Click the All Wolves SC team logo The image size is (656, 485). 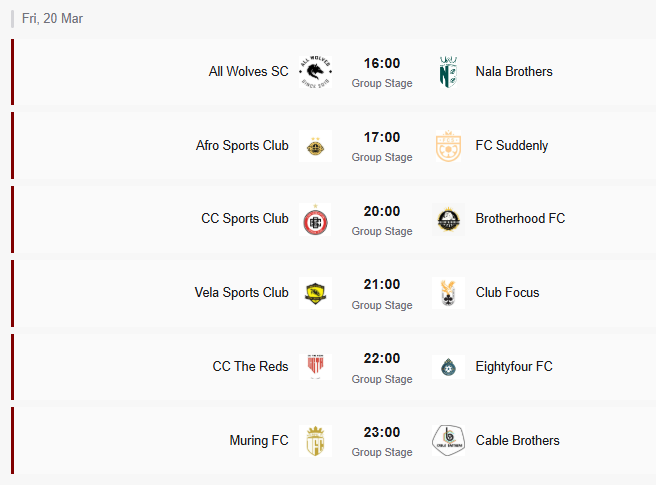(x=315, y=72)
